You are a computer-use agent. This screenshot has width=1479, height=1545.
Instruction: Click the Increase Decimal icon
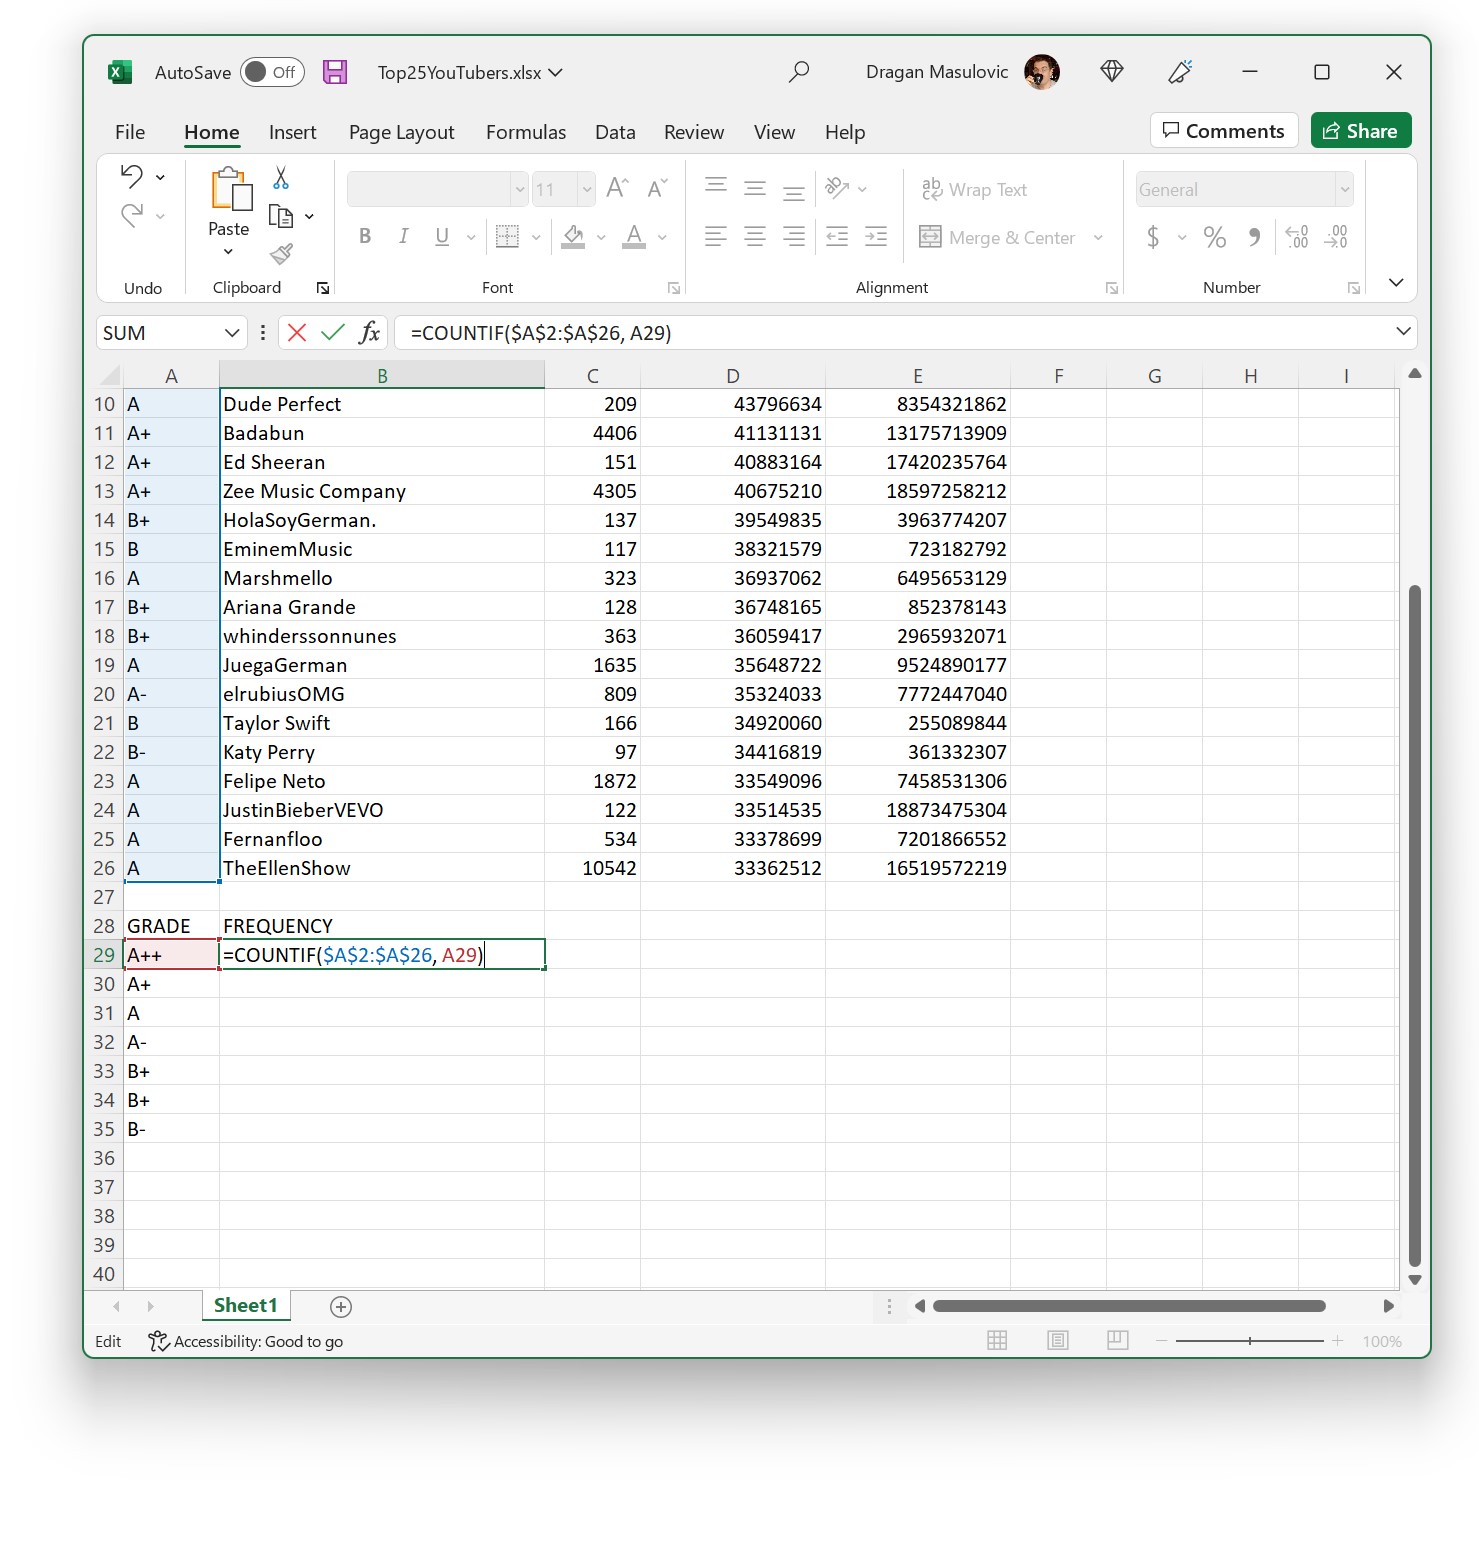(1296, 237)
